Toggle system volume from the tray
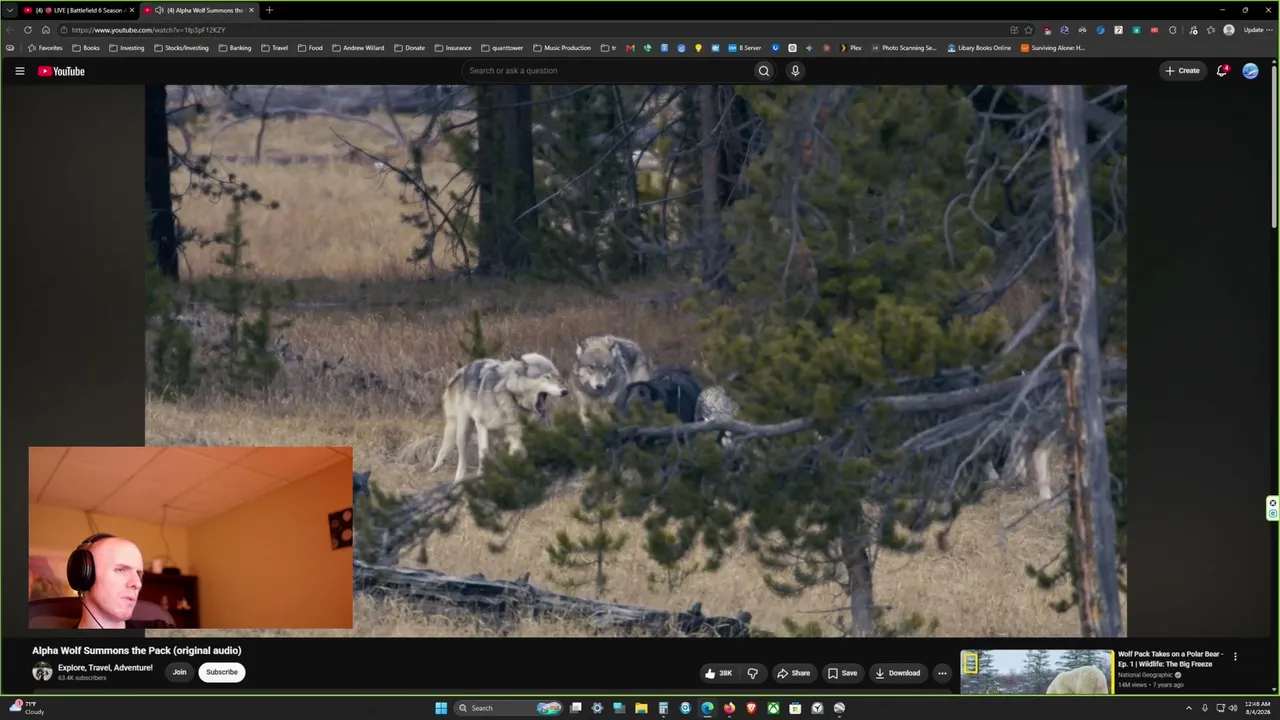 (1233, 708)
